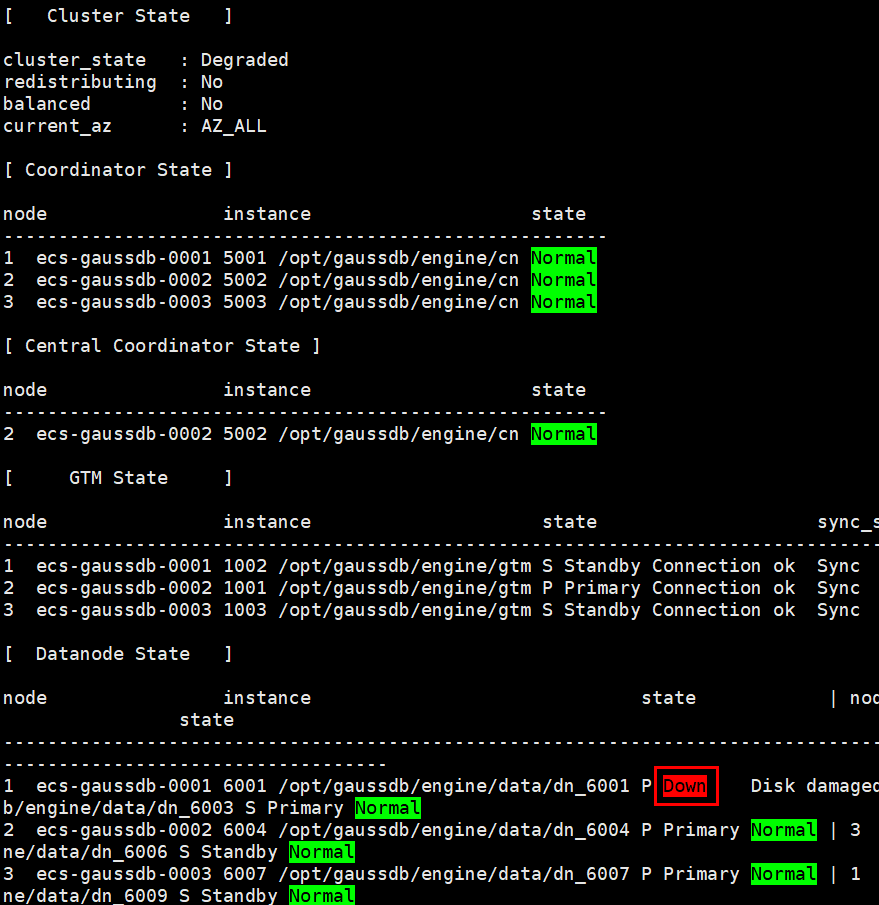Click instance number 5003
The image size is (879, 905).
click(245, 302)
